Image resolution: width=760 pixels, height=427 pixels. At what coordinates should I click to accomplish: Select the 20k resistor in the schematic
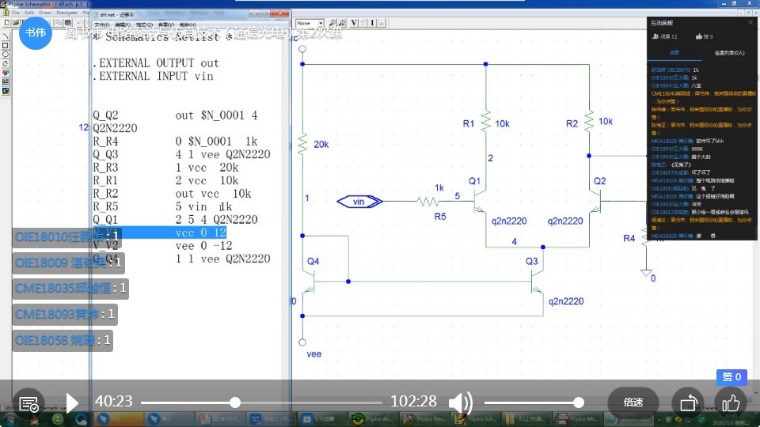pyautogui.click(x=302, y=144)
